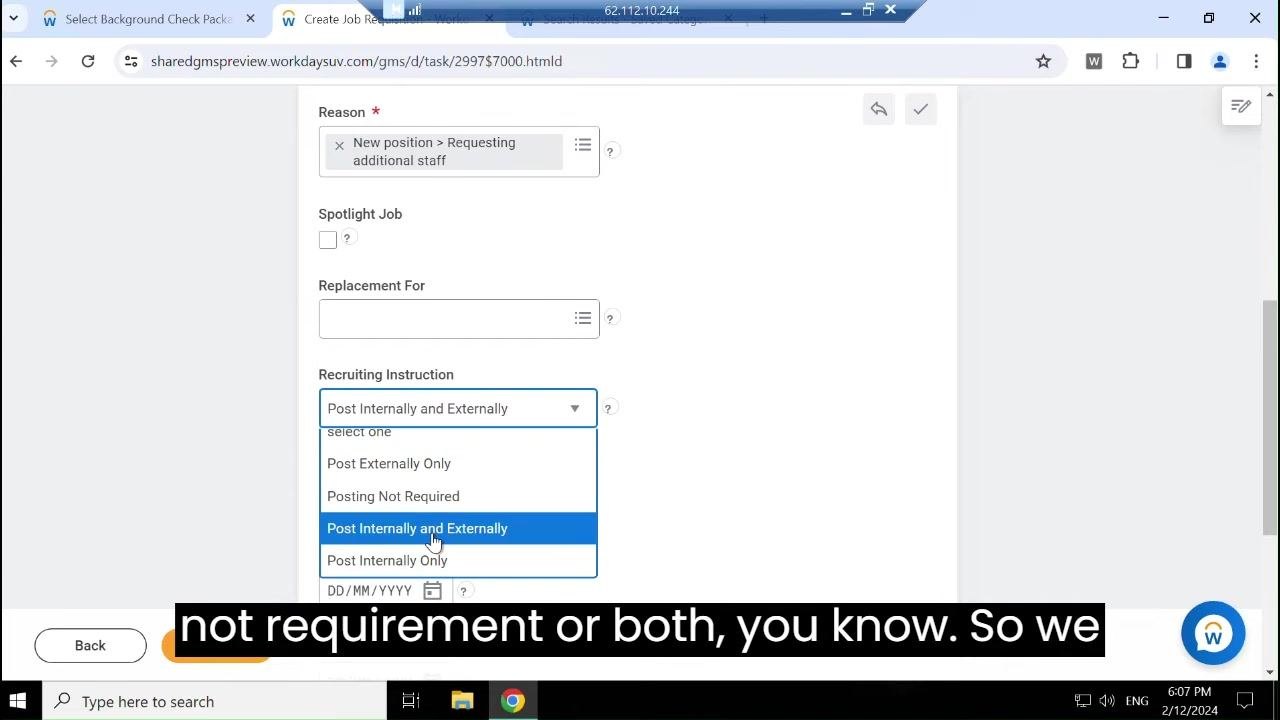
Task: Open the Workday assistant chat bubble
Action: click(1213, 633)
